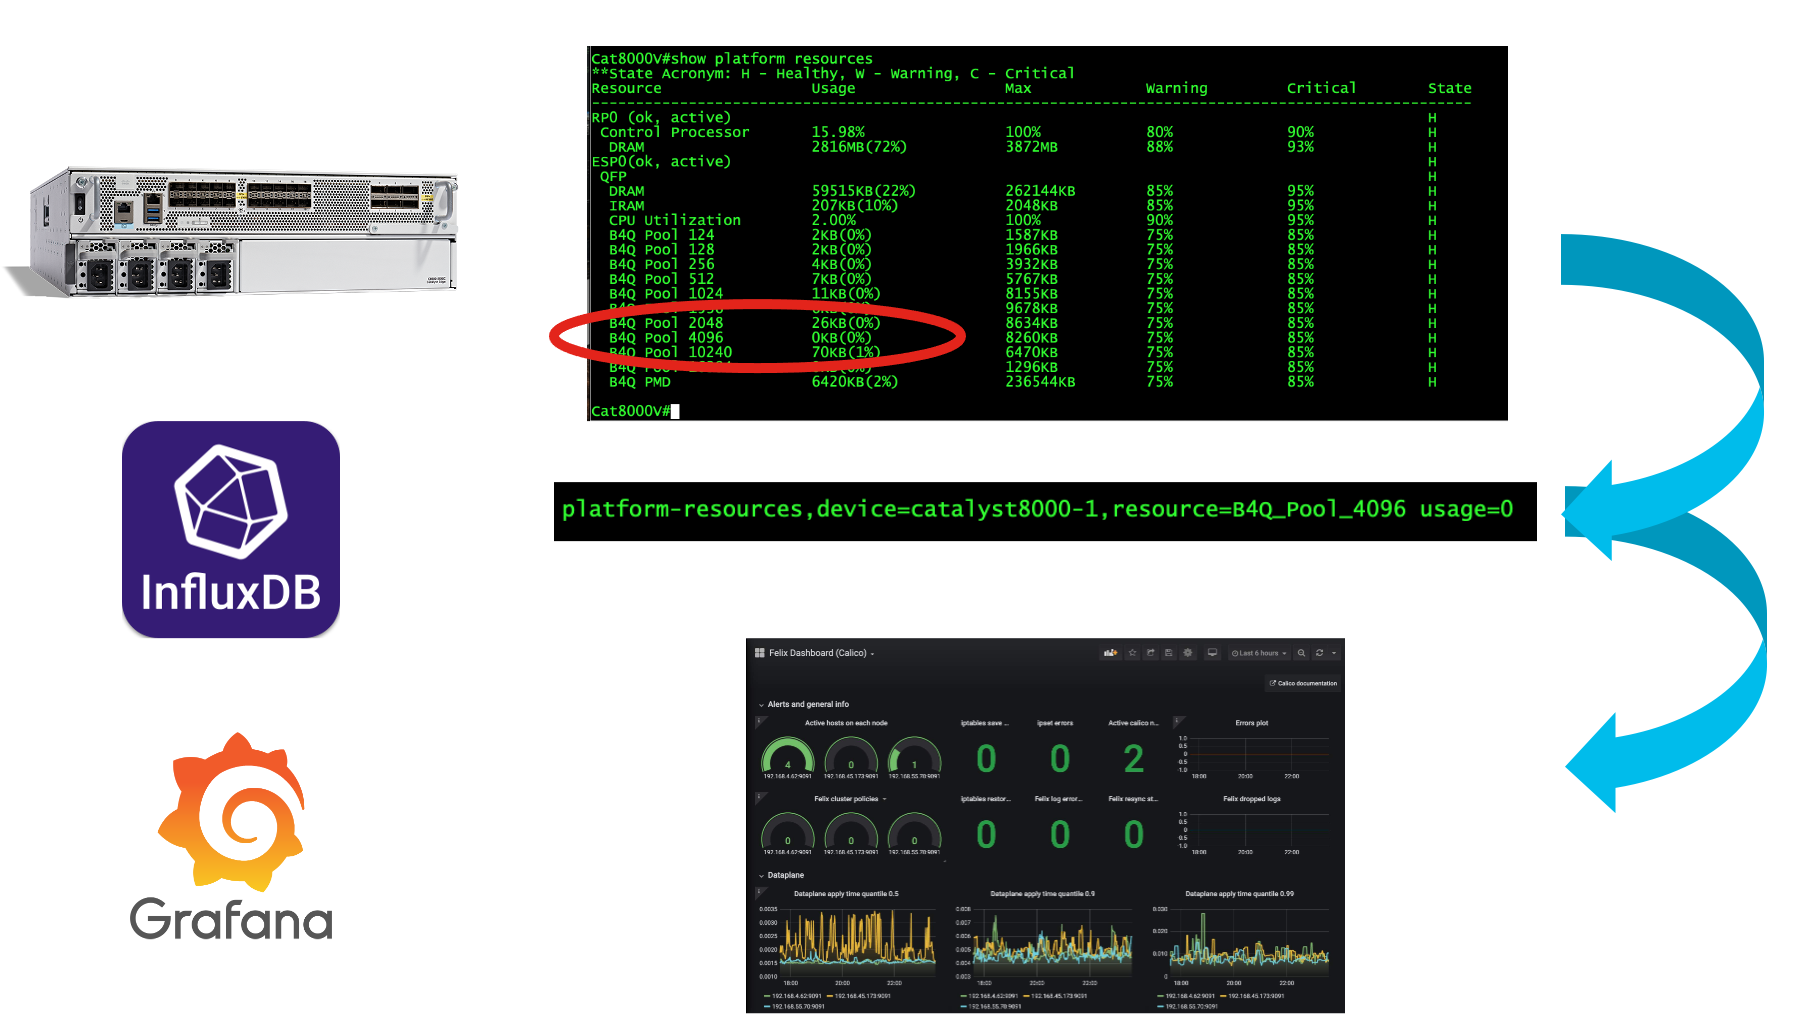This screenshot has width=1820, height=1024.
Task: Toggle 192.168.55.70:9091 legend in quantile 0.5 panel
Action: coord(794,1006)
